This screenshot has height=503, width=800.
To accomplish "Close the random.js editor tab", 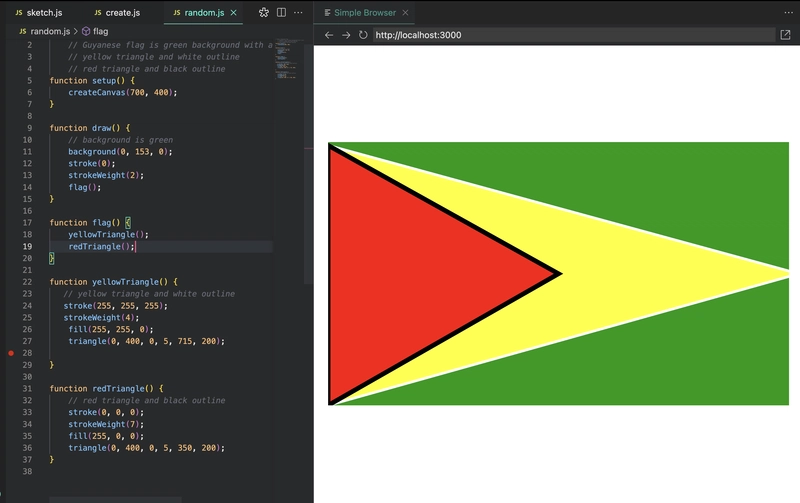I will (234, 13).
